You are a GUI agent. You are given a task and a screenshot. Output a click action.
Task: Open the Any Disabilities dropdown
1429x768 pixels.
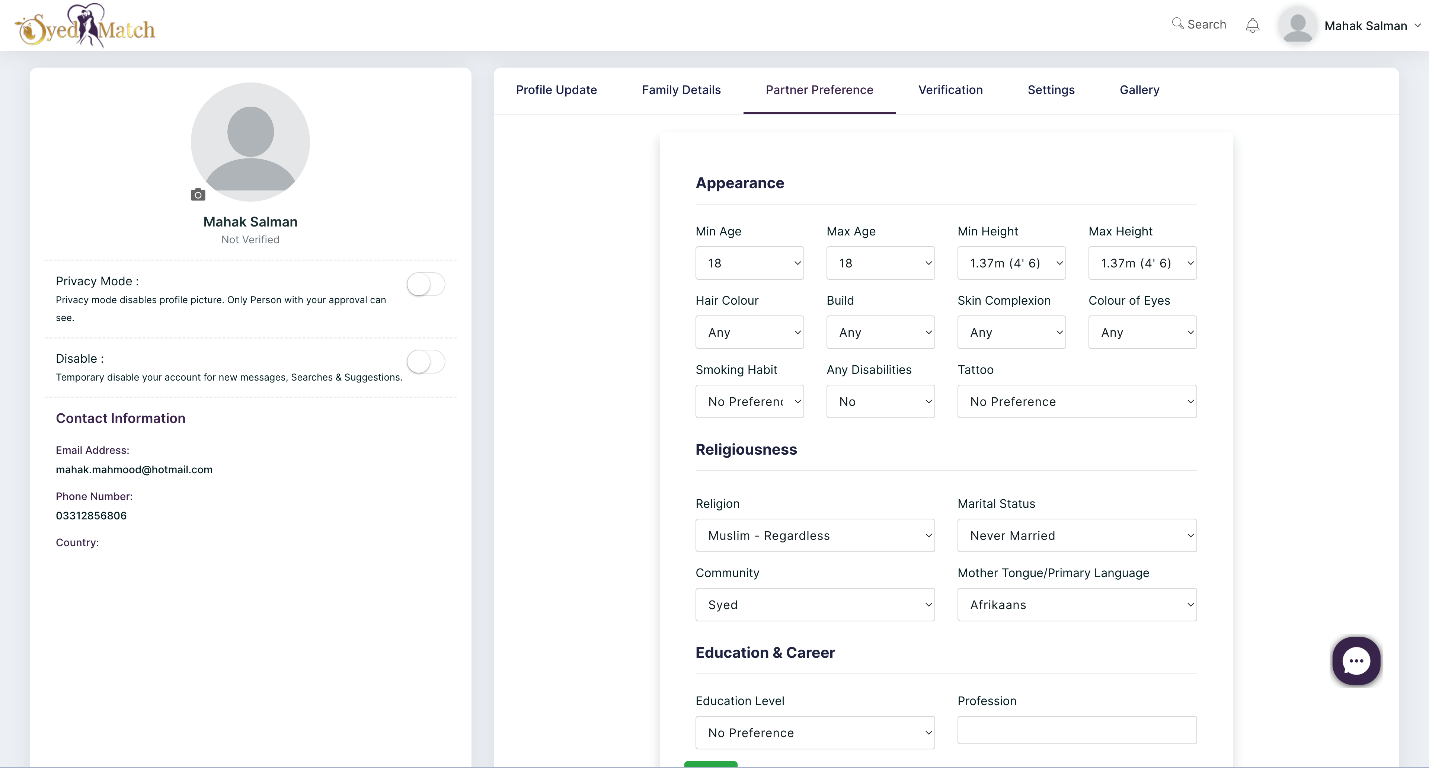[881, 401]
